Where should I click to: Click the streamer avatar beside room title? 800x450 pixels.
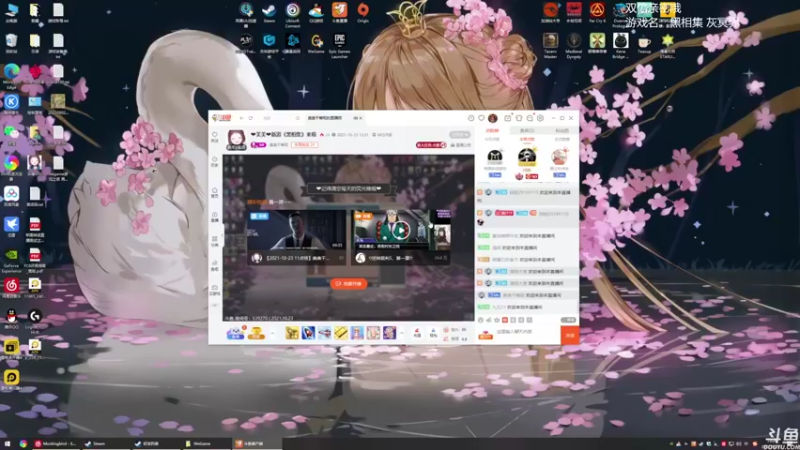(236, 139)
